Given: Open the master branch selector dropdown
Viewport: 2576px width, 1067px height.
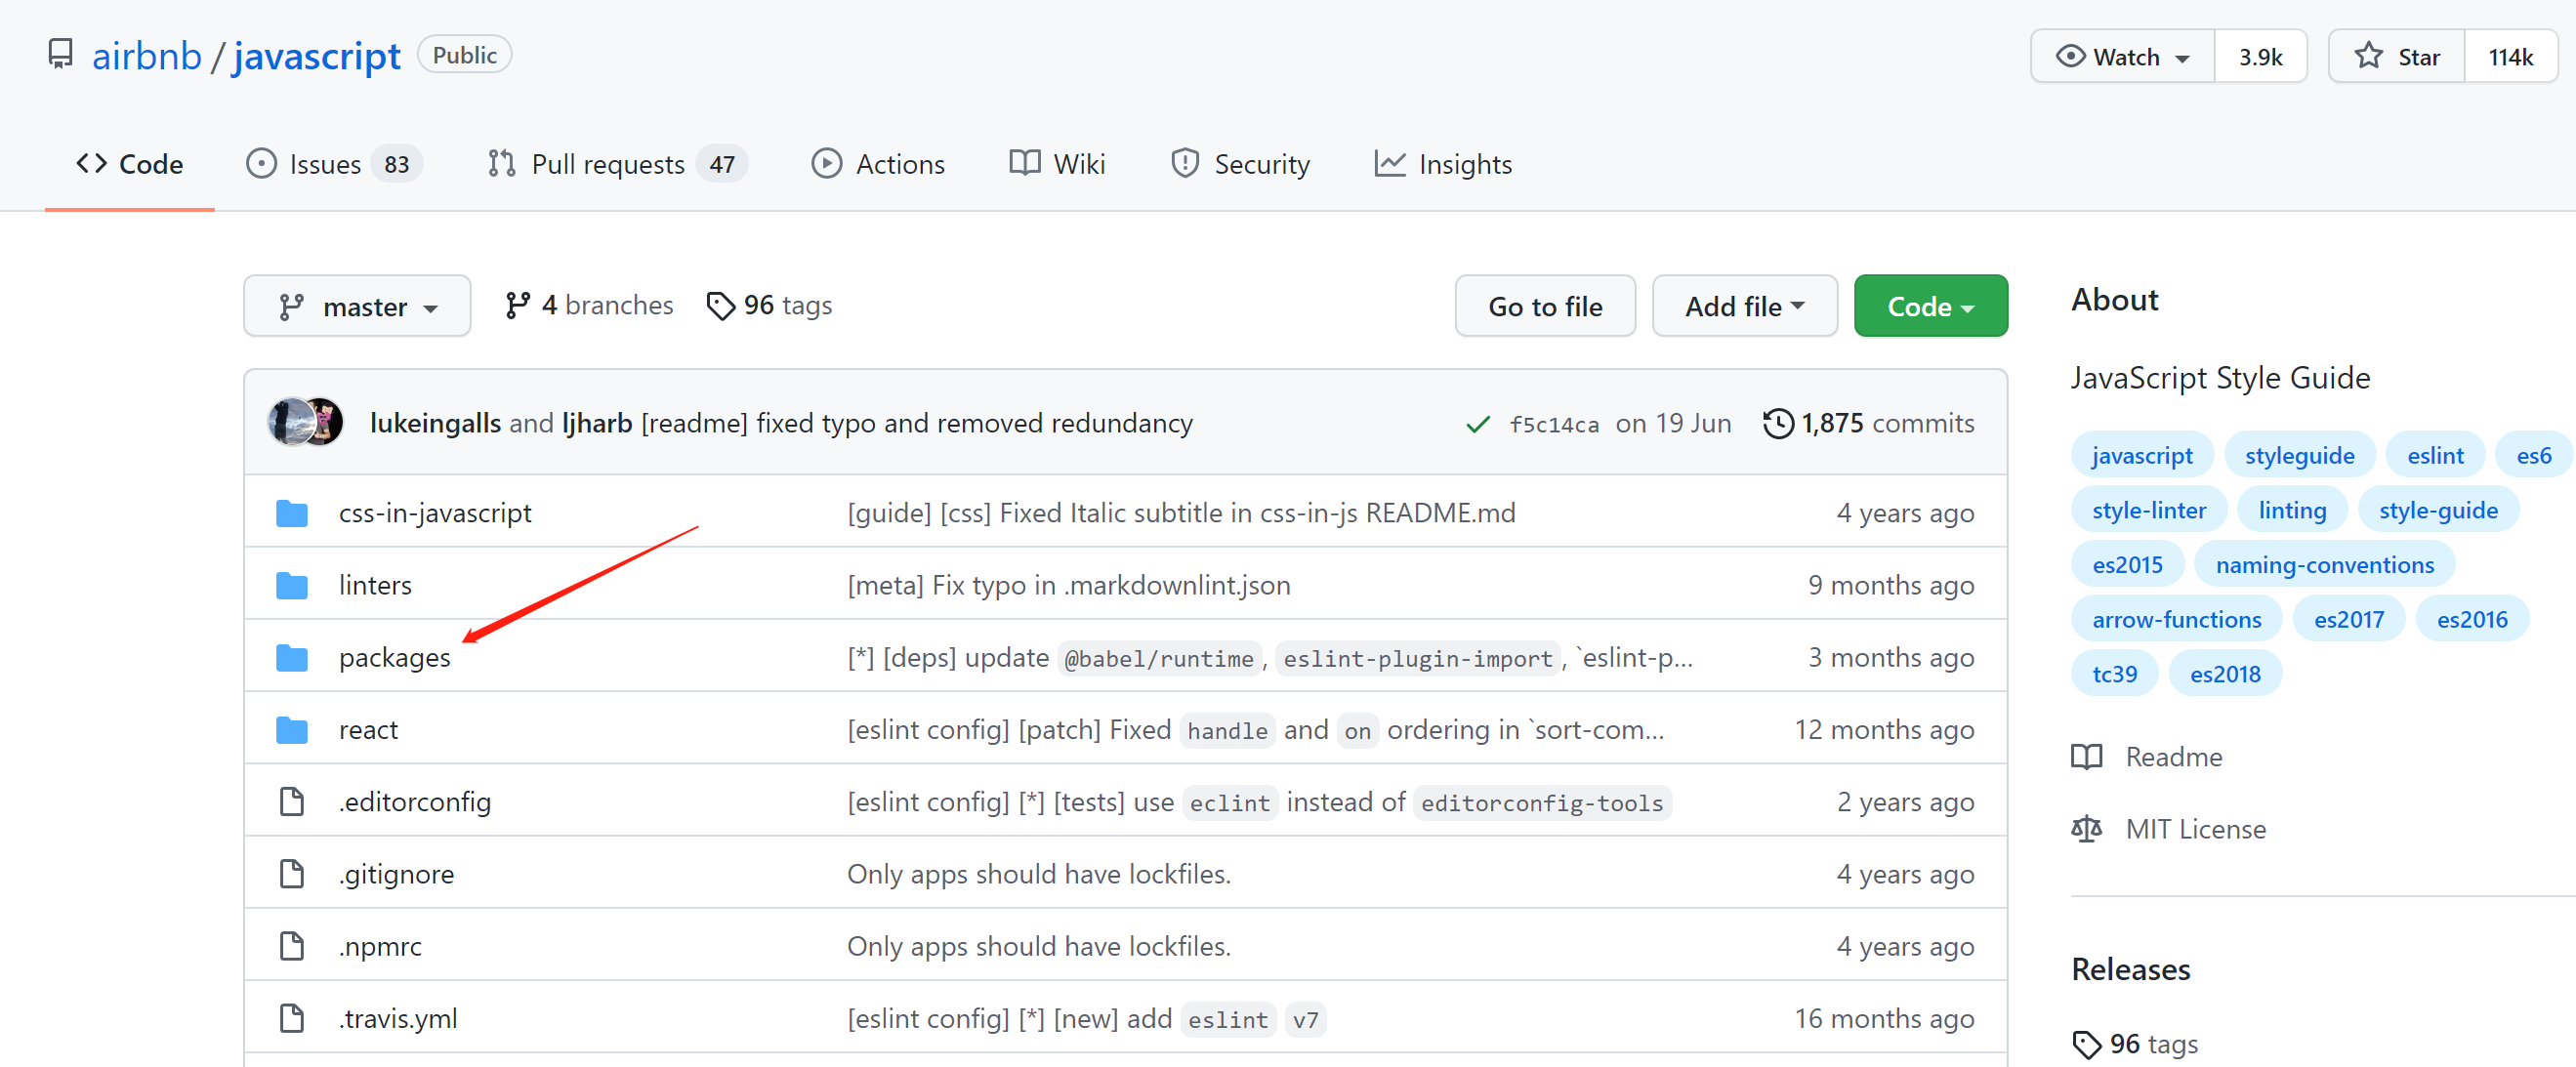Looking at the screenshot, I should [357, 306].
